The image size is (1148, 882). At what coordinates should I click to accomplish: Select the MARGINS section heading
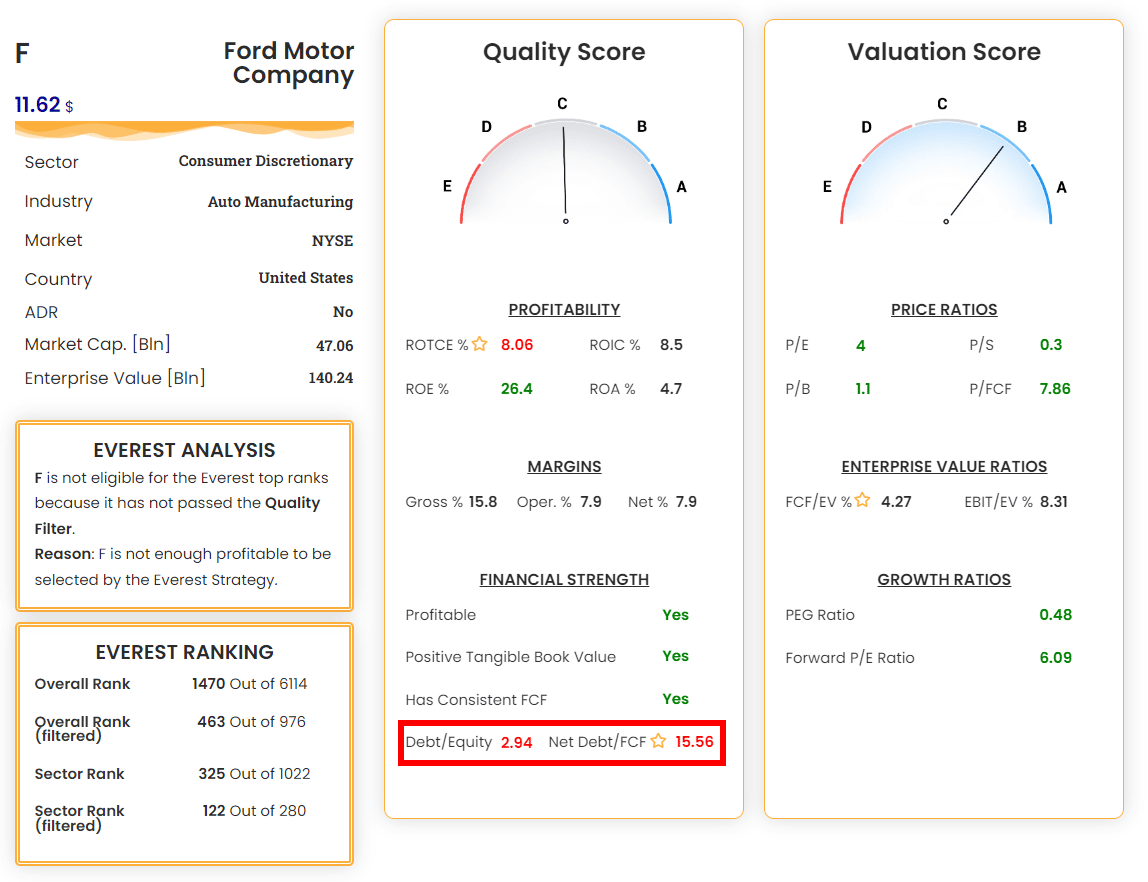click(x=564, y=466)
